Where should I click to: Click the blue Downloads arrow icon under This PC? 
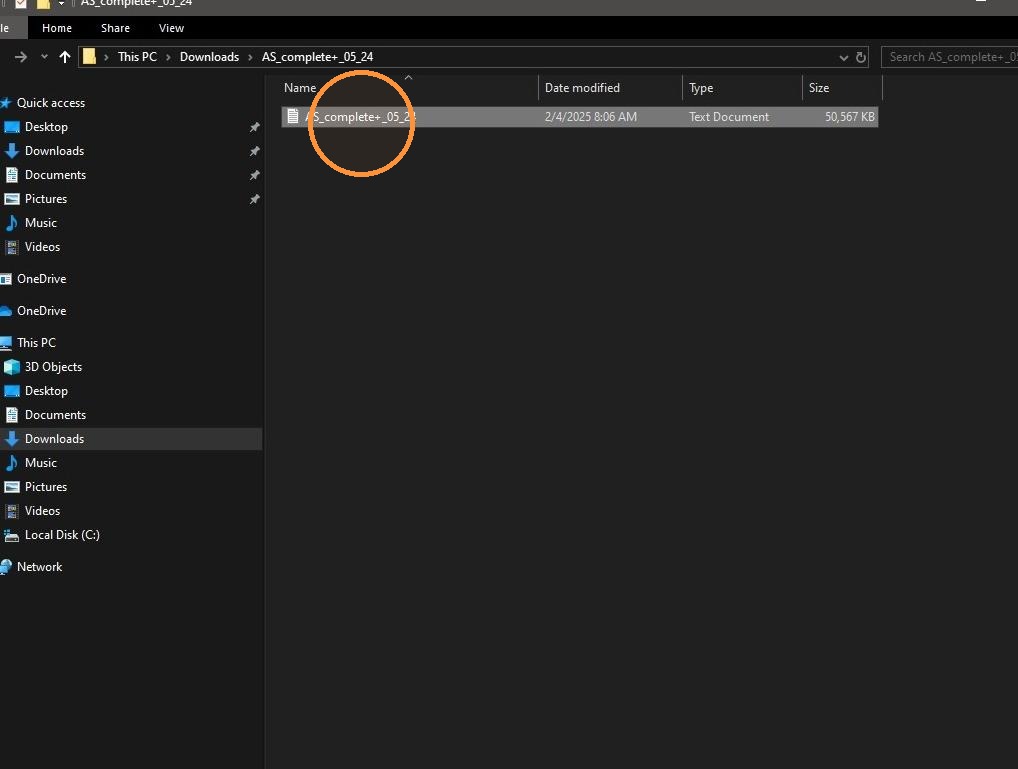coord(11,439)
